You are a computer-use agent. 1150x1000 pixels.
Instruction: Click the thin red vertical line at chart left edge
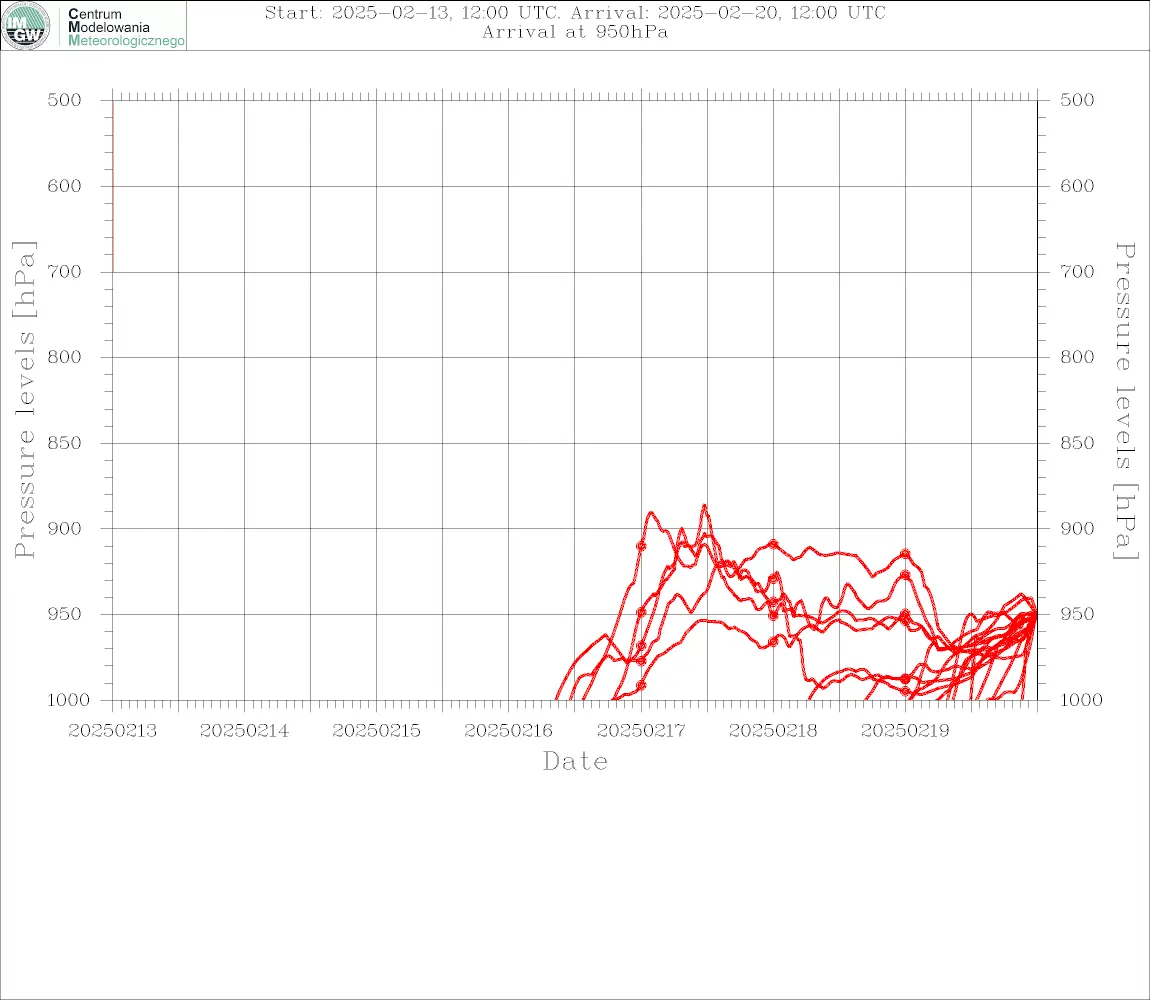pos(113,186)
